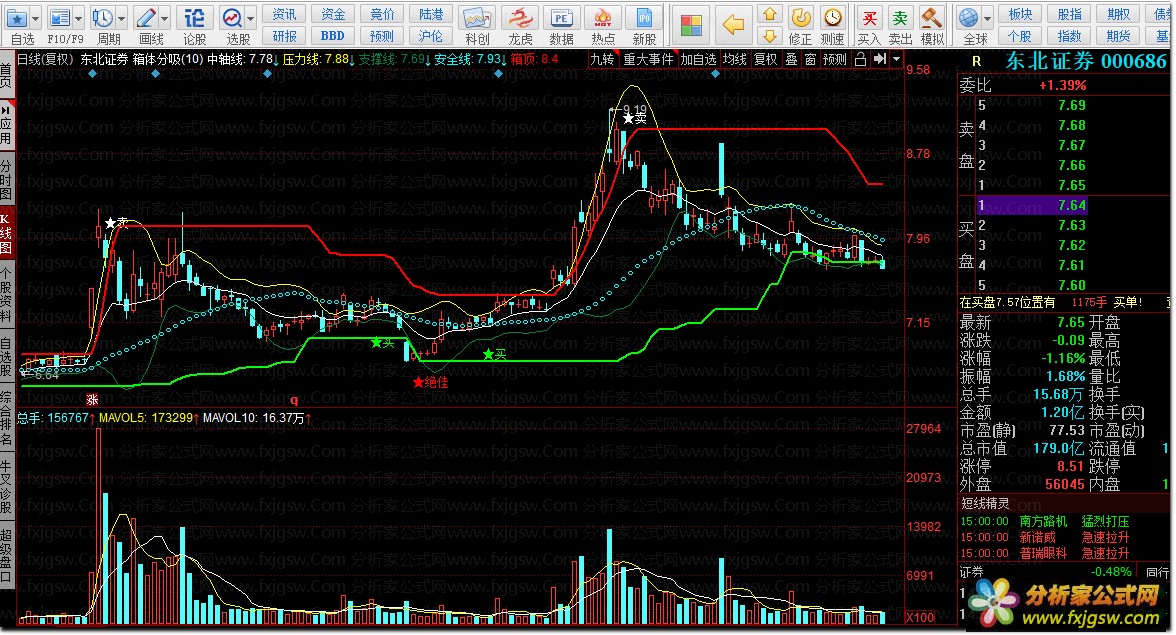The width and height of the screenshot is (1176, 635).
Task: Click the 测速 speed test clock icon
Action: (x=832, y=18)
